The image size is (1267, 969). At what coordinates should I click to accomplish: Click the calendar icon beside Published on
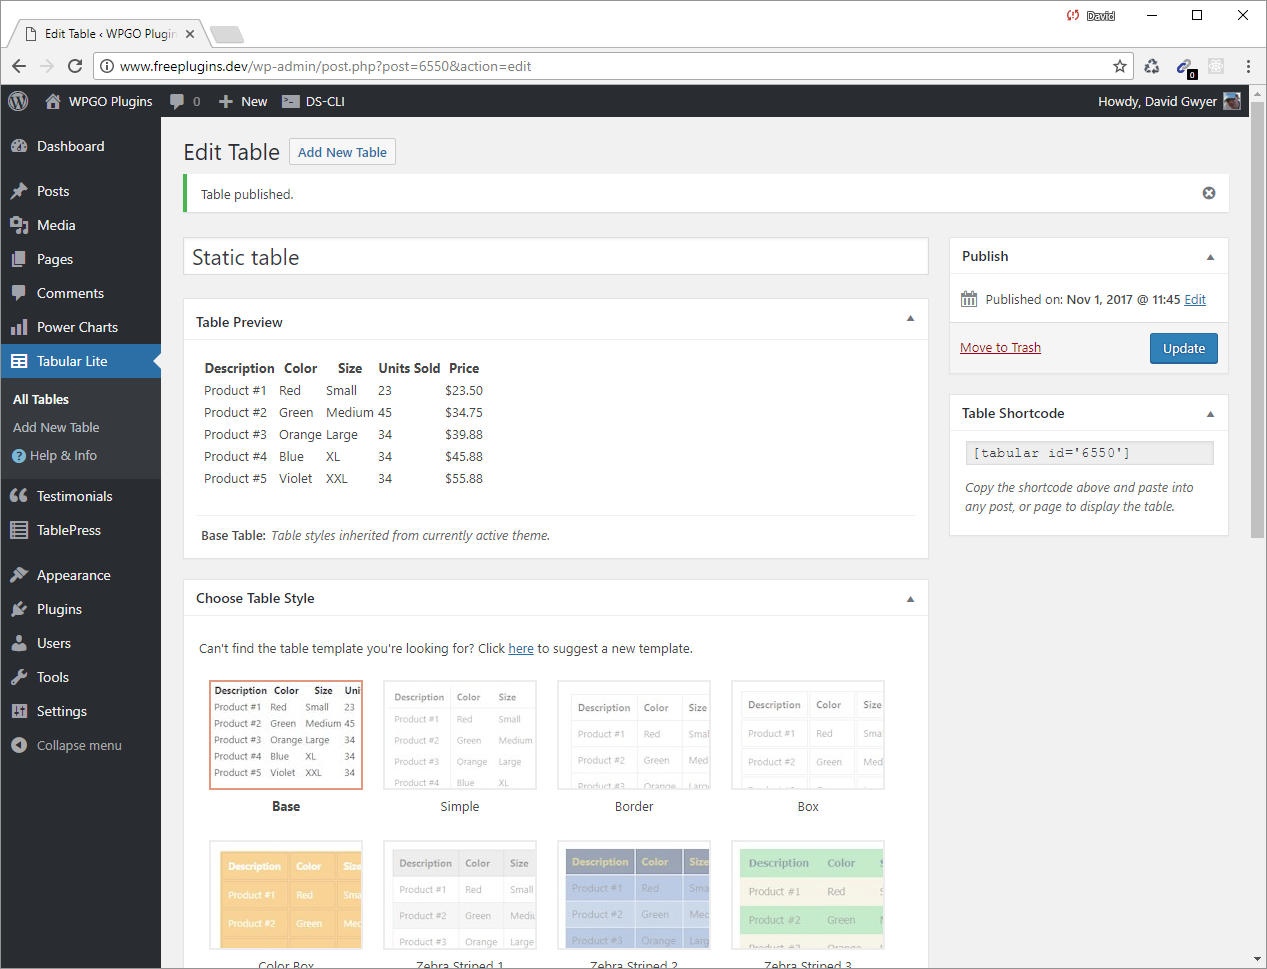tap(969, 299)
